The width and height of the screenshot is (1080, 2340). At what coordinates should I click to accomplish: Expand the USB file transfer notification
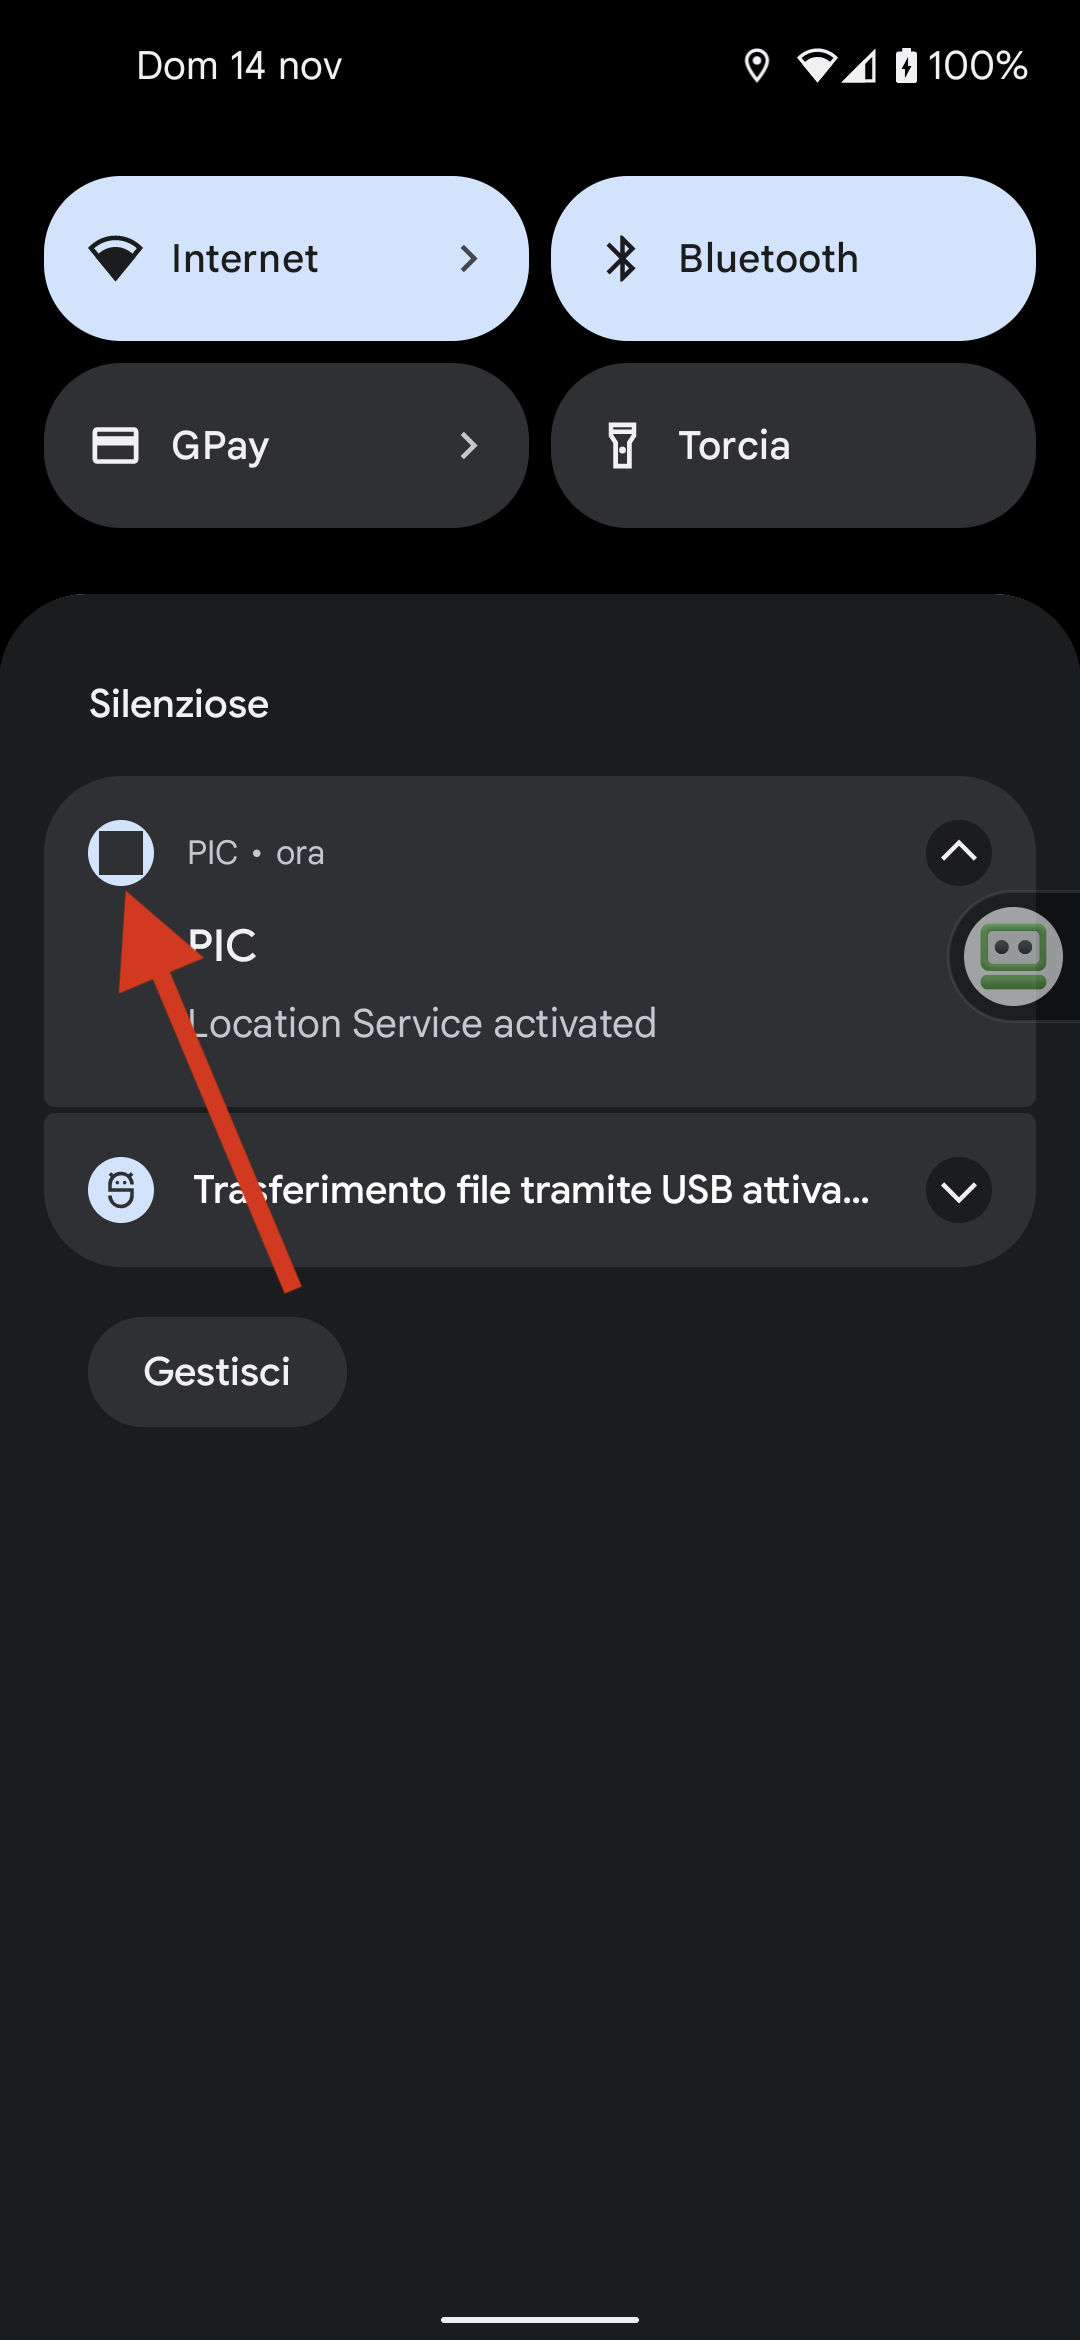958,1190
